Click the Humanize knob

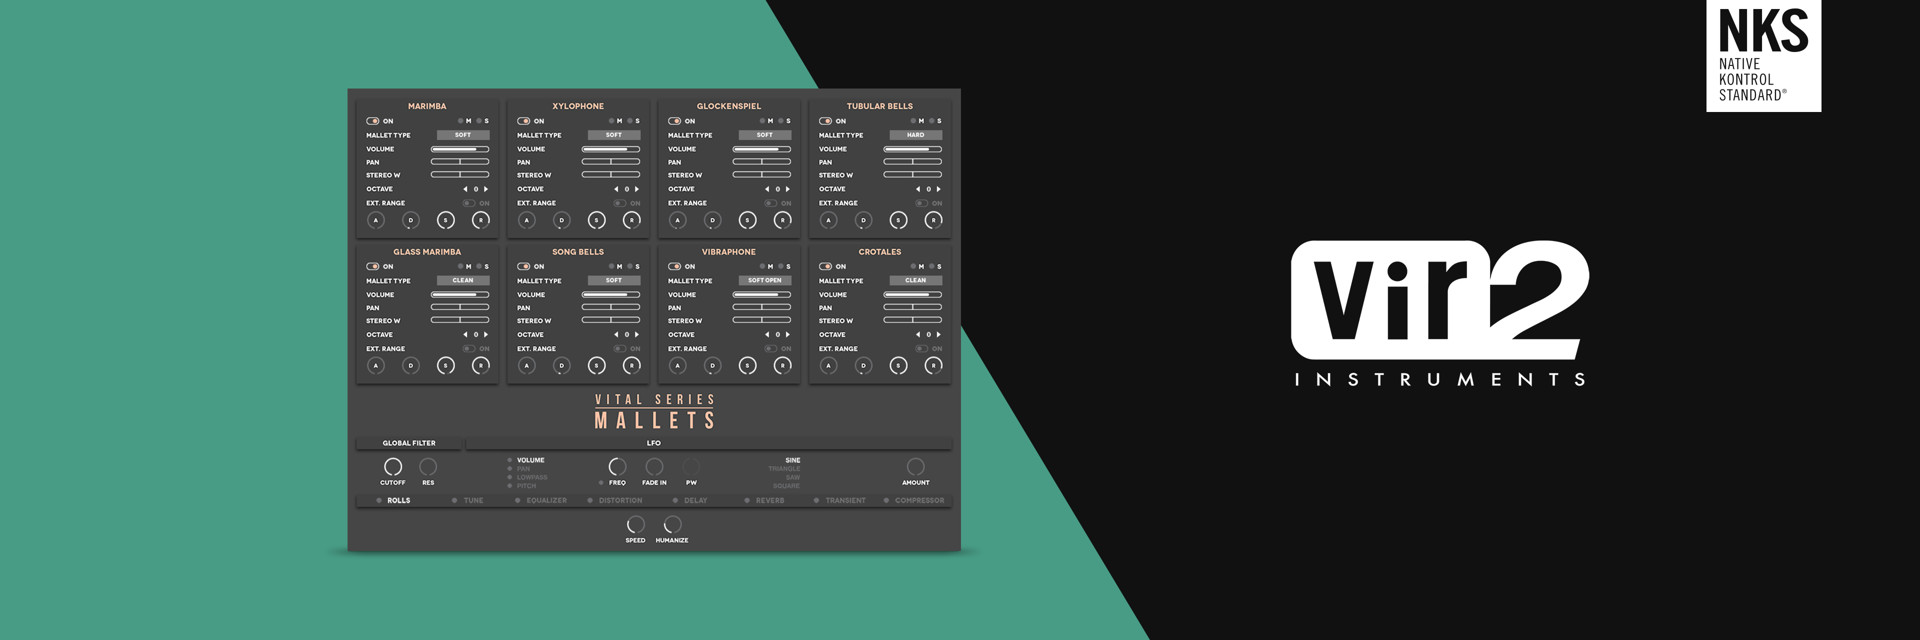pos(672,525)
